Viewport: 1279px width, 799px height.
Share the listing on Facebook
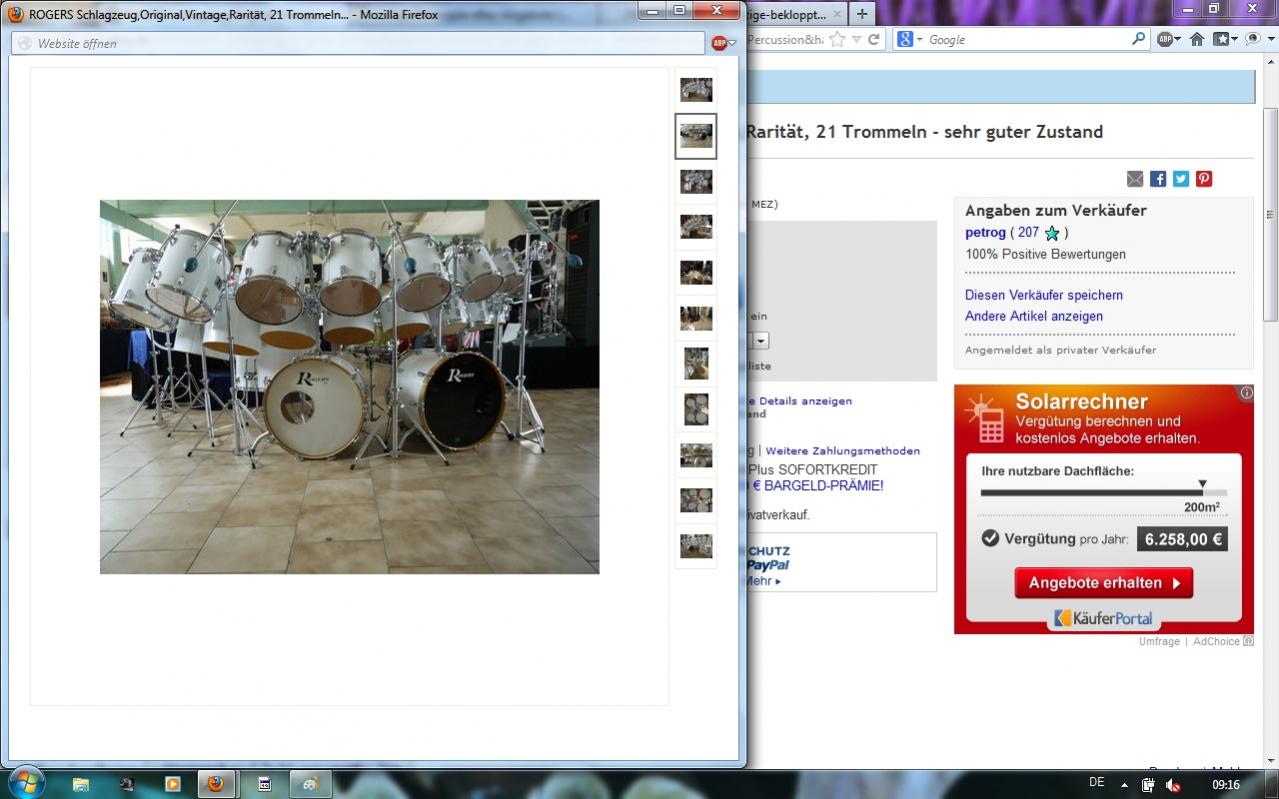click(x=1158, y=179)
